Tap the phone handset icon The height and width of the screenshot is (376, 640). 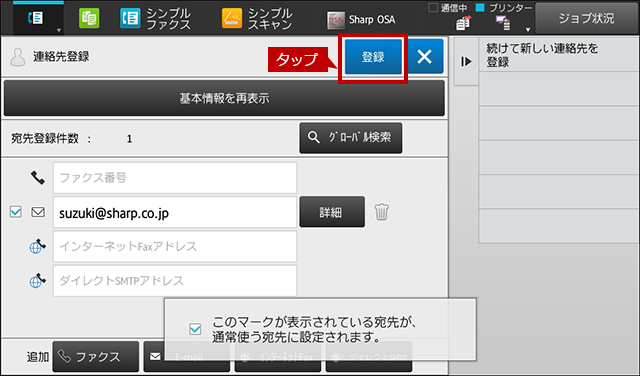38,178
